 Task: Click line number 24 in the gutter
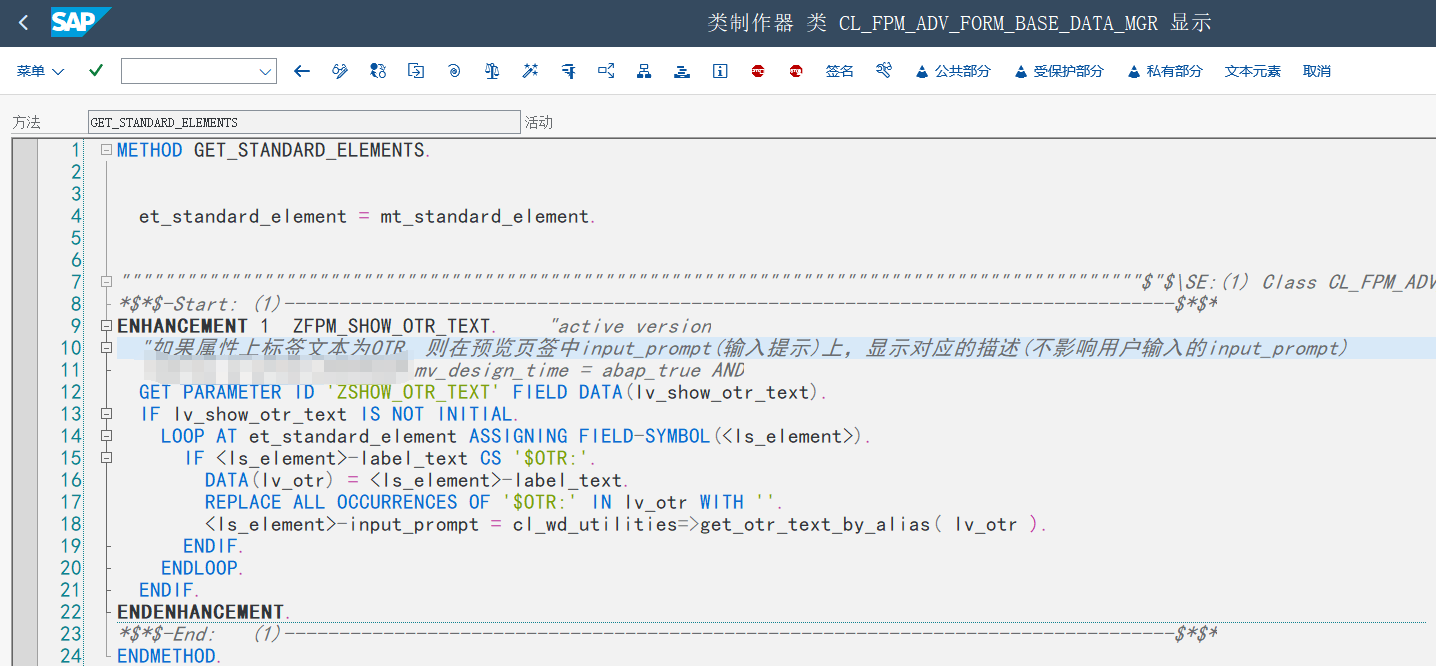[x=70, y=656]
